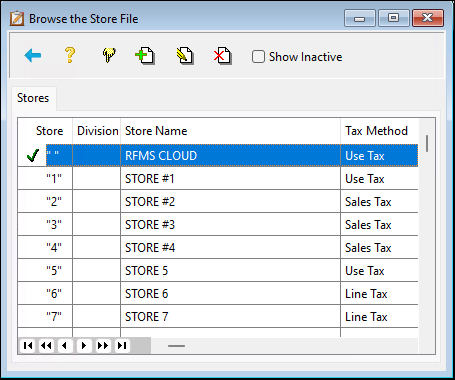The height and width of the screenshot is (380, 455).
Task: Select the STORE #4 name cell
Action: 230,248
